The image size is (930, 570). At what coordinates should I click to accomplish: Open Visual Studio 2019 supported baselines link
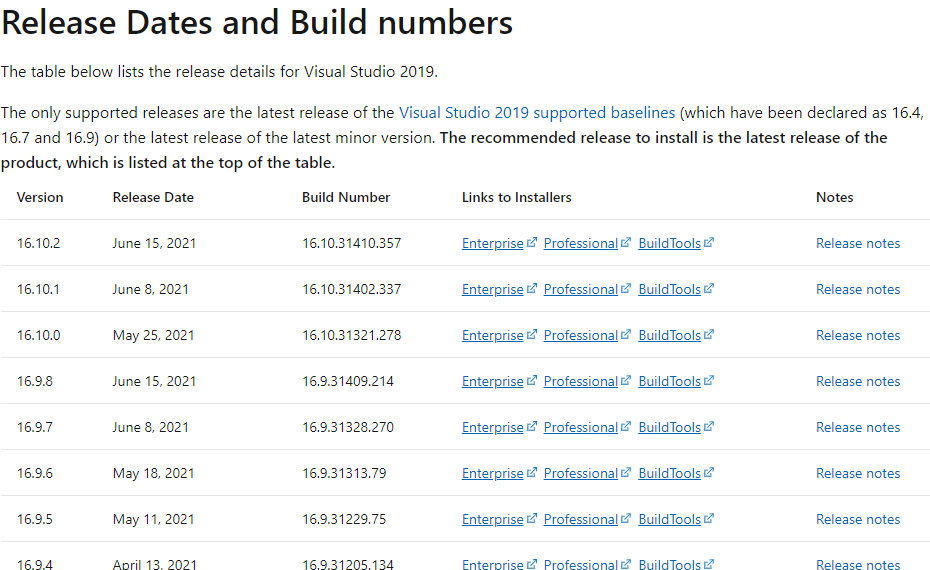coord(537,113)
